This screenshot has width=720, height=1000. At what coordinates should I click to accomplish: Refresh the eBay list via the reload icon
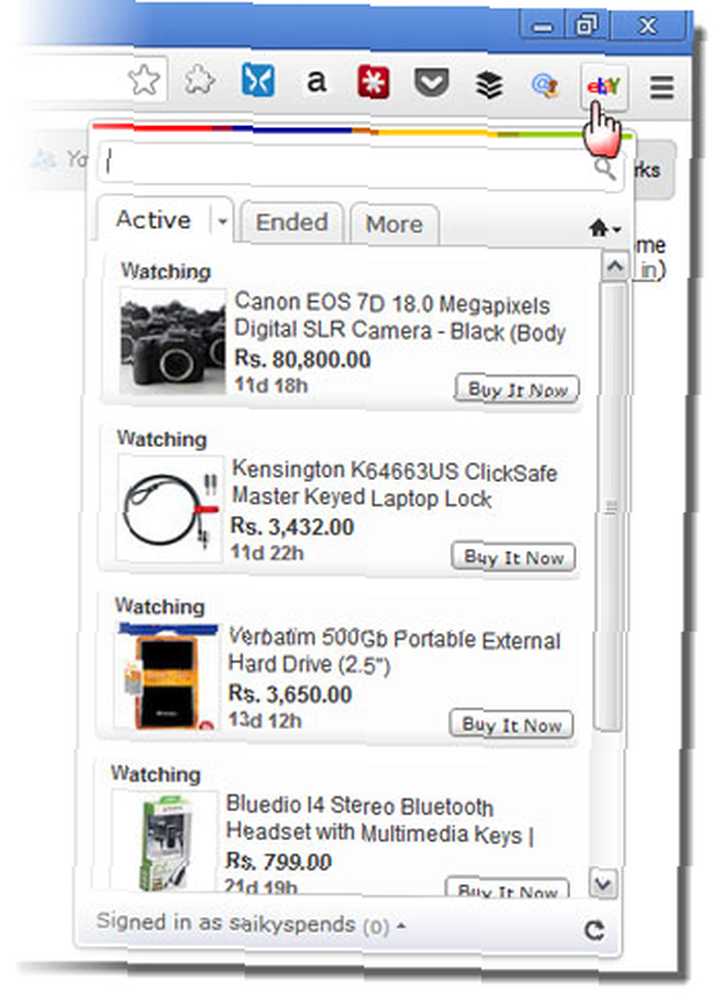(594, 930)
